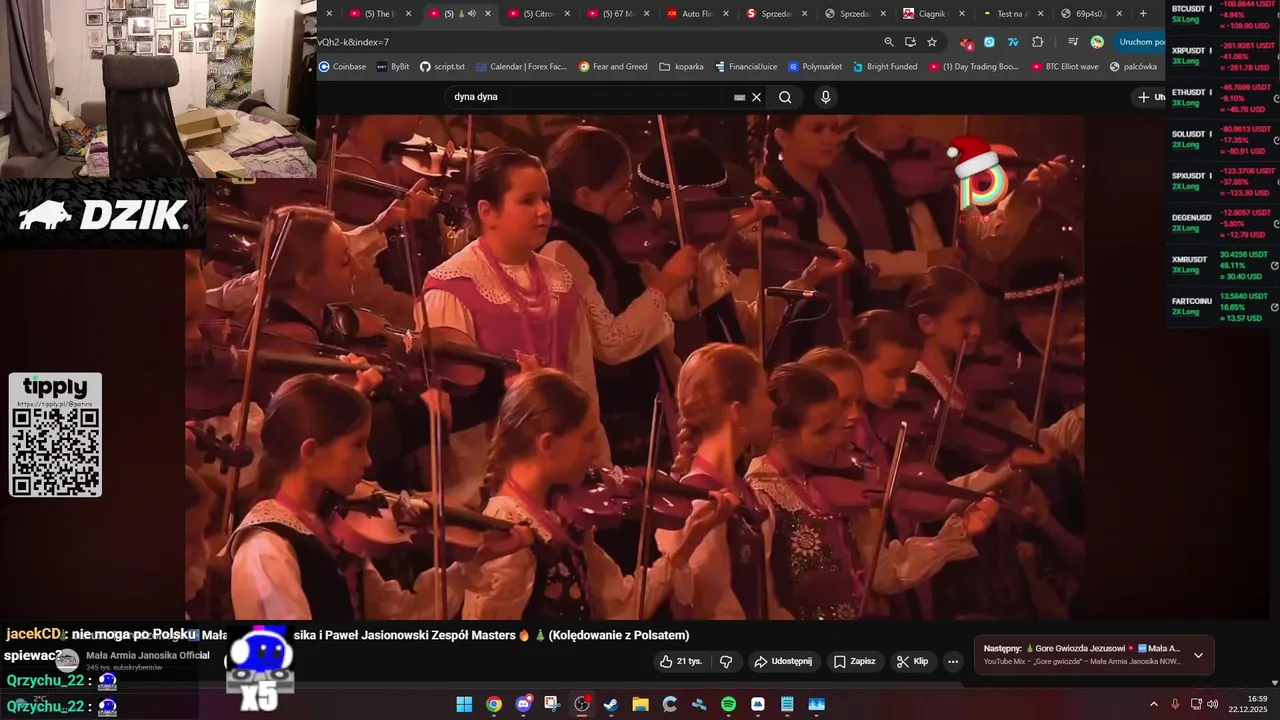Open the FinancialJuice bookmark

click(746, 67)
